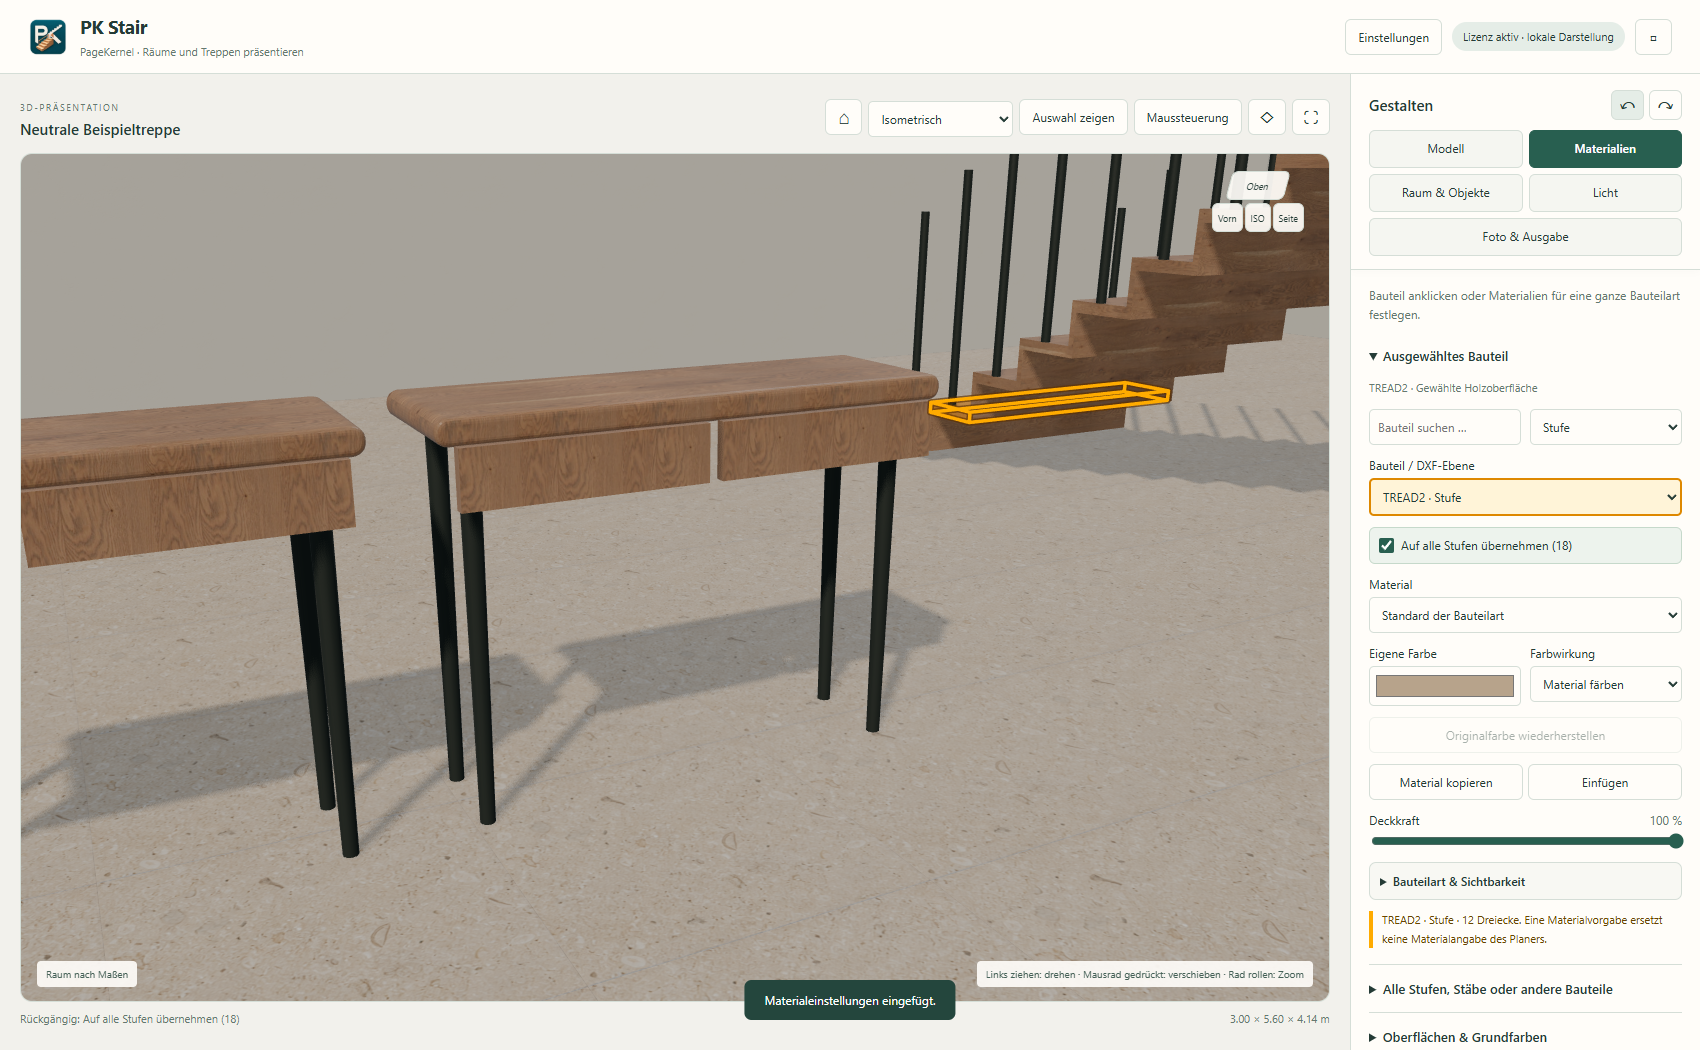The width and height of the screenshot is (1700, 1050).
Task: Click the PK Stair app logo
Action: [x=48, y=37]
